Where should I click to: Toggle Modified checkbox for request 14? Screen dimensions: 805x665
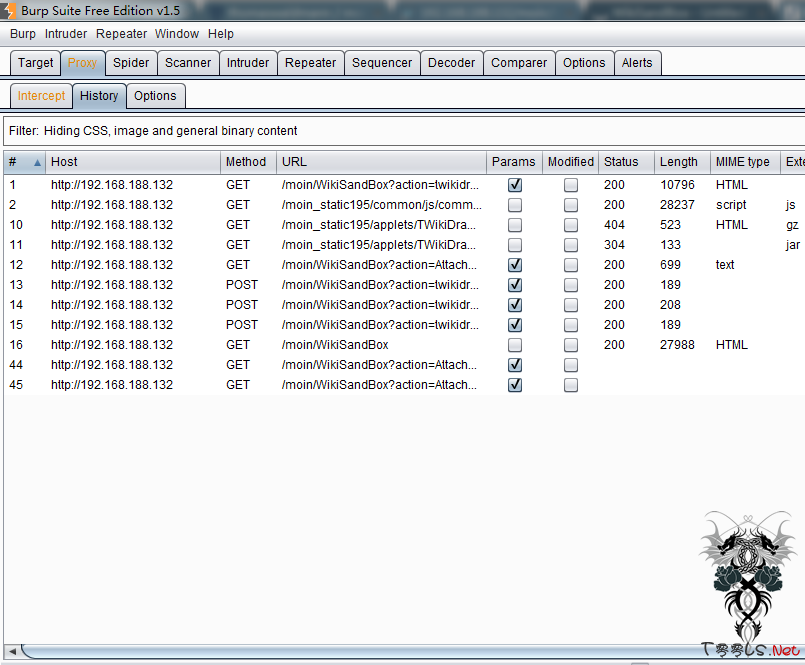(x=571, y=305)
